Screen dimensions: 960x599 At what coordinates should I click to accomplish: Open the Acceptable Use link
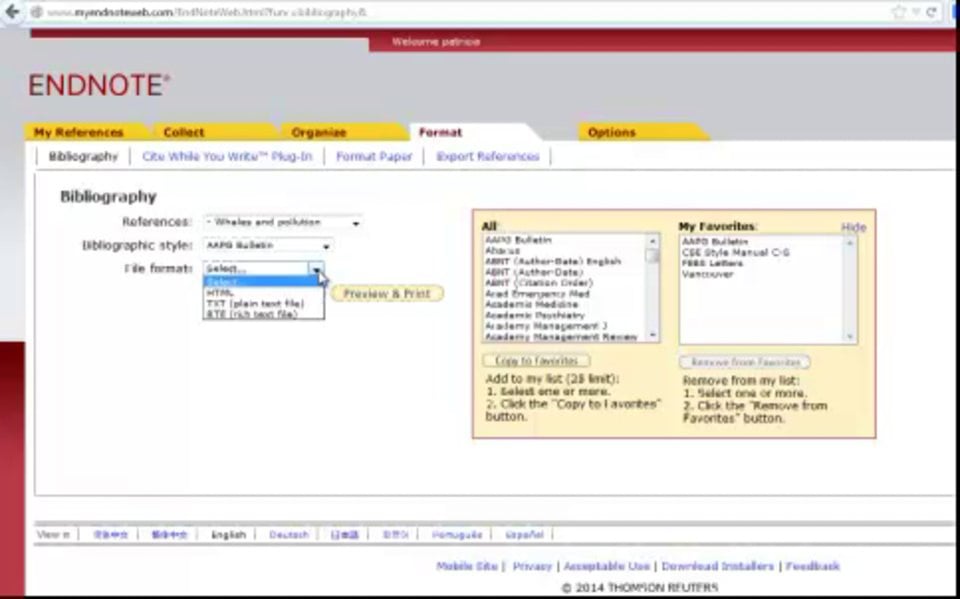pos(607,567)
